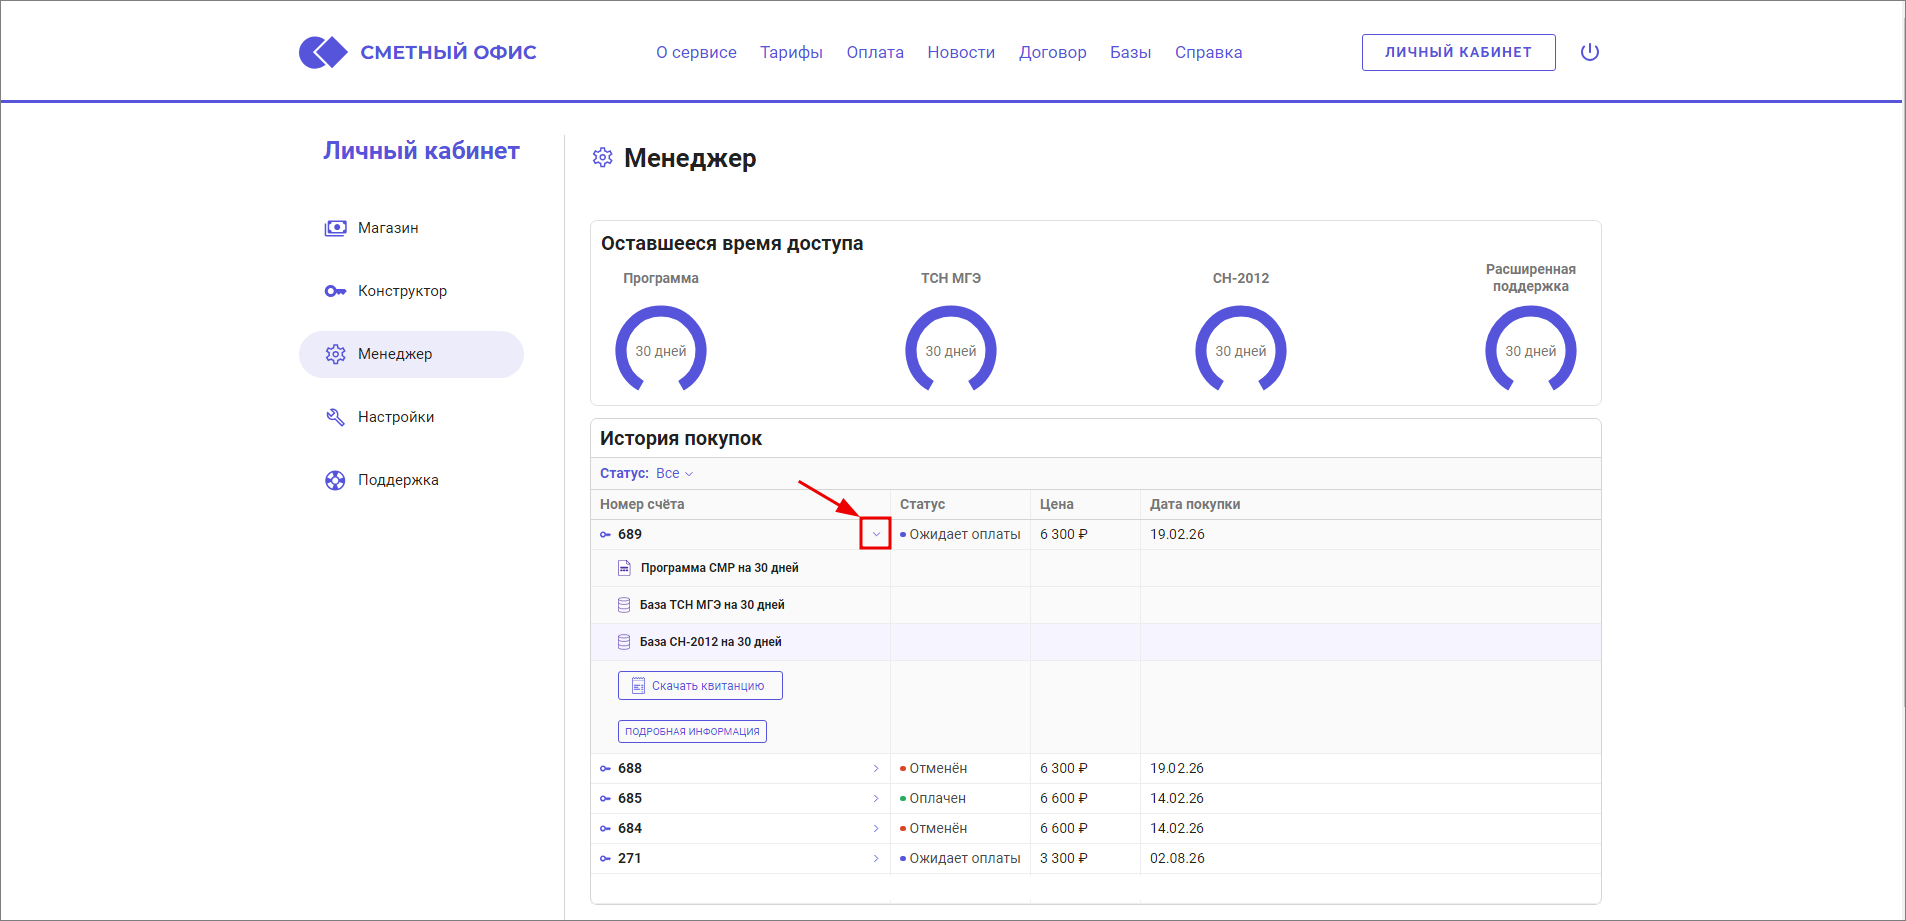Expand invoice 685 row chevron
The image size is (1906, 921).
click(x=876, y=799)
